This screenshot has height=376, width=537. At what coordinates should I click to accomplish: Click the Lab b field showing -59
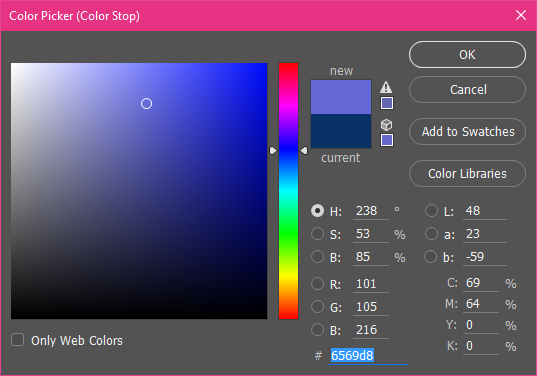(x=485, y=257)
